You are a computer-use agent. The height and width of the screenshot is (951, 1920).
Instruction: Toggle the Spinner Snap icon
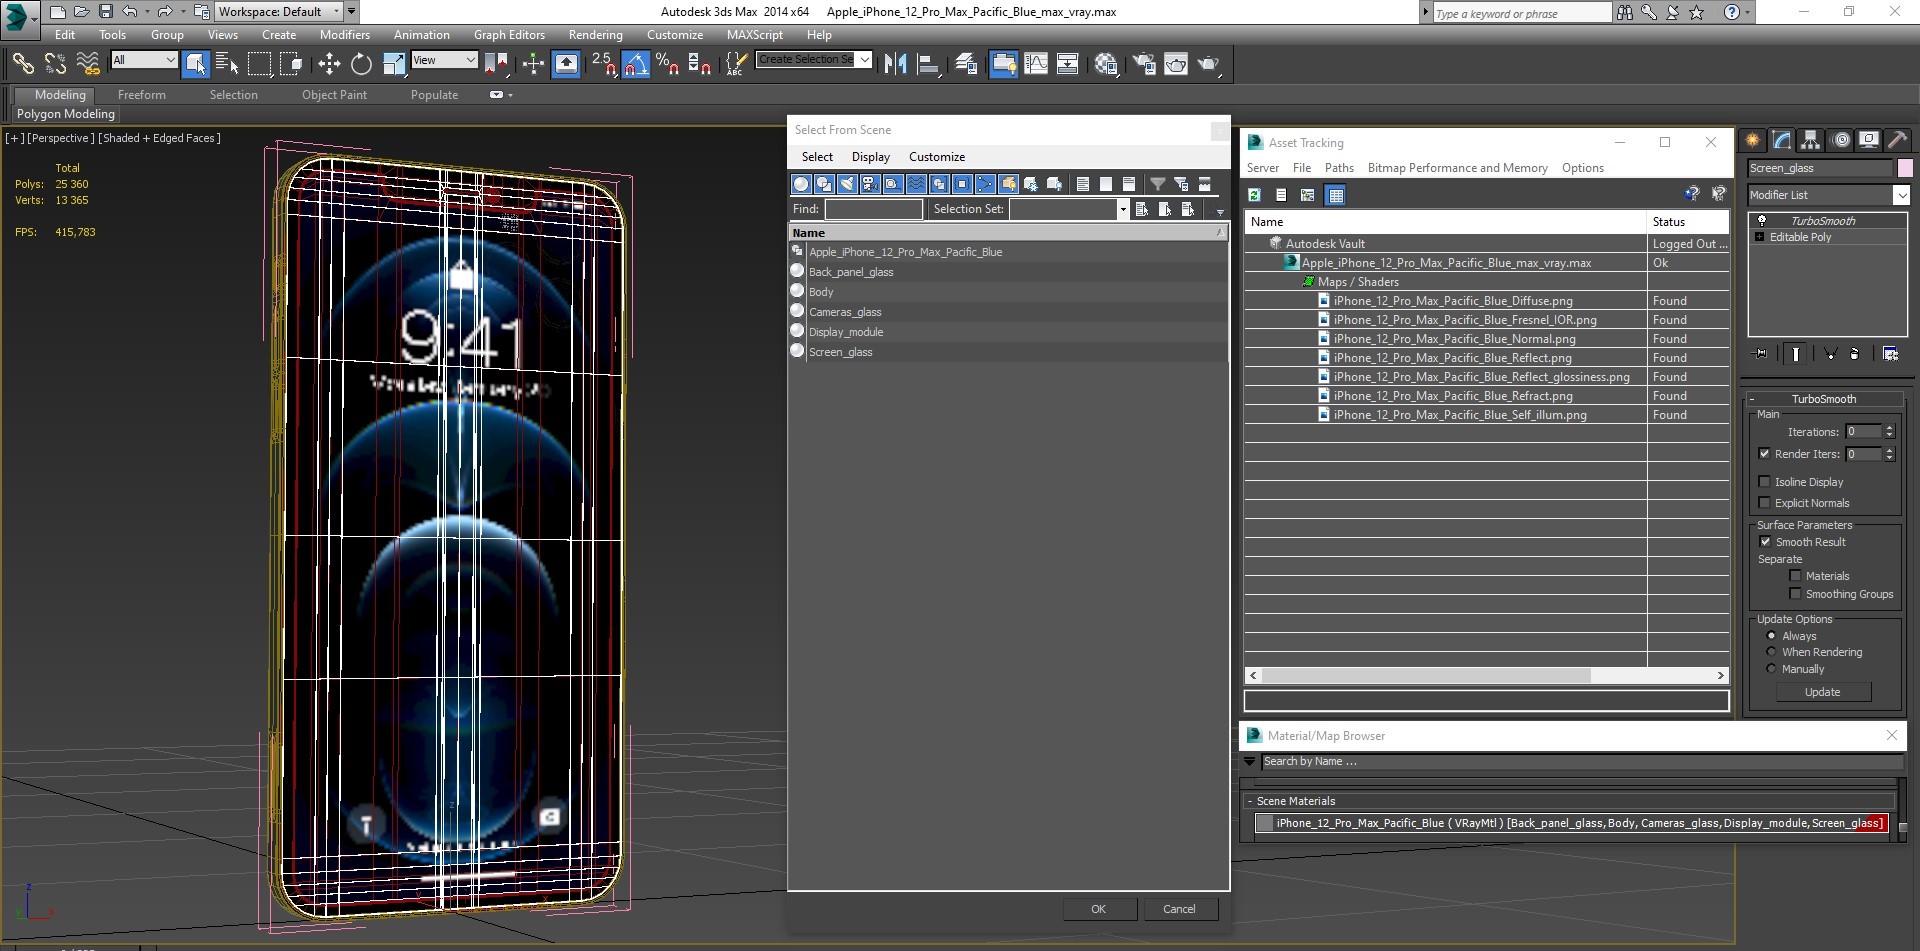pyautogui.click(x=700, y=64)
